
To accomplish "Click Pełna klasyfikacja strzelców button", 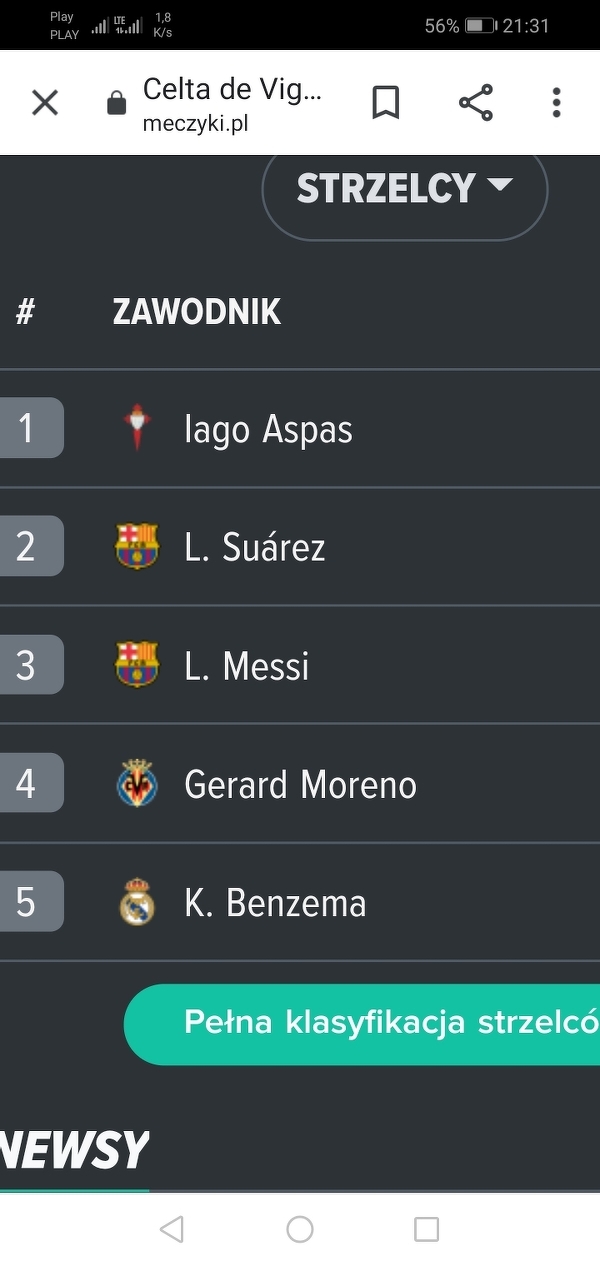I will [390, 1023].
